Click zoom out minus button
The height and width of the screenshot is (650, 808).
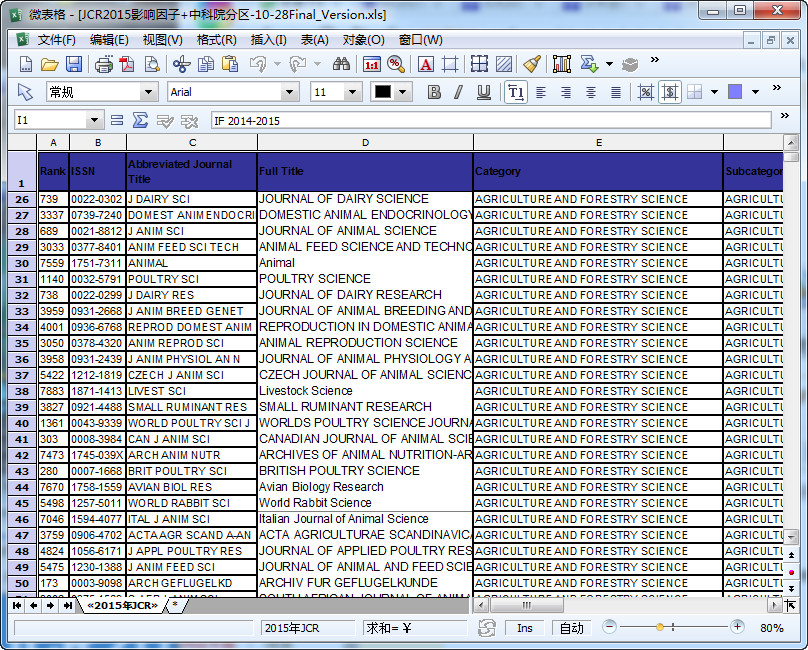(609, 627)
